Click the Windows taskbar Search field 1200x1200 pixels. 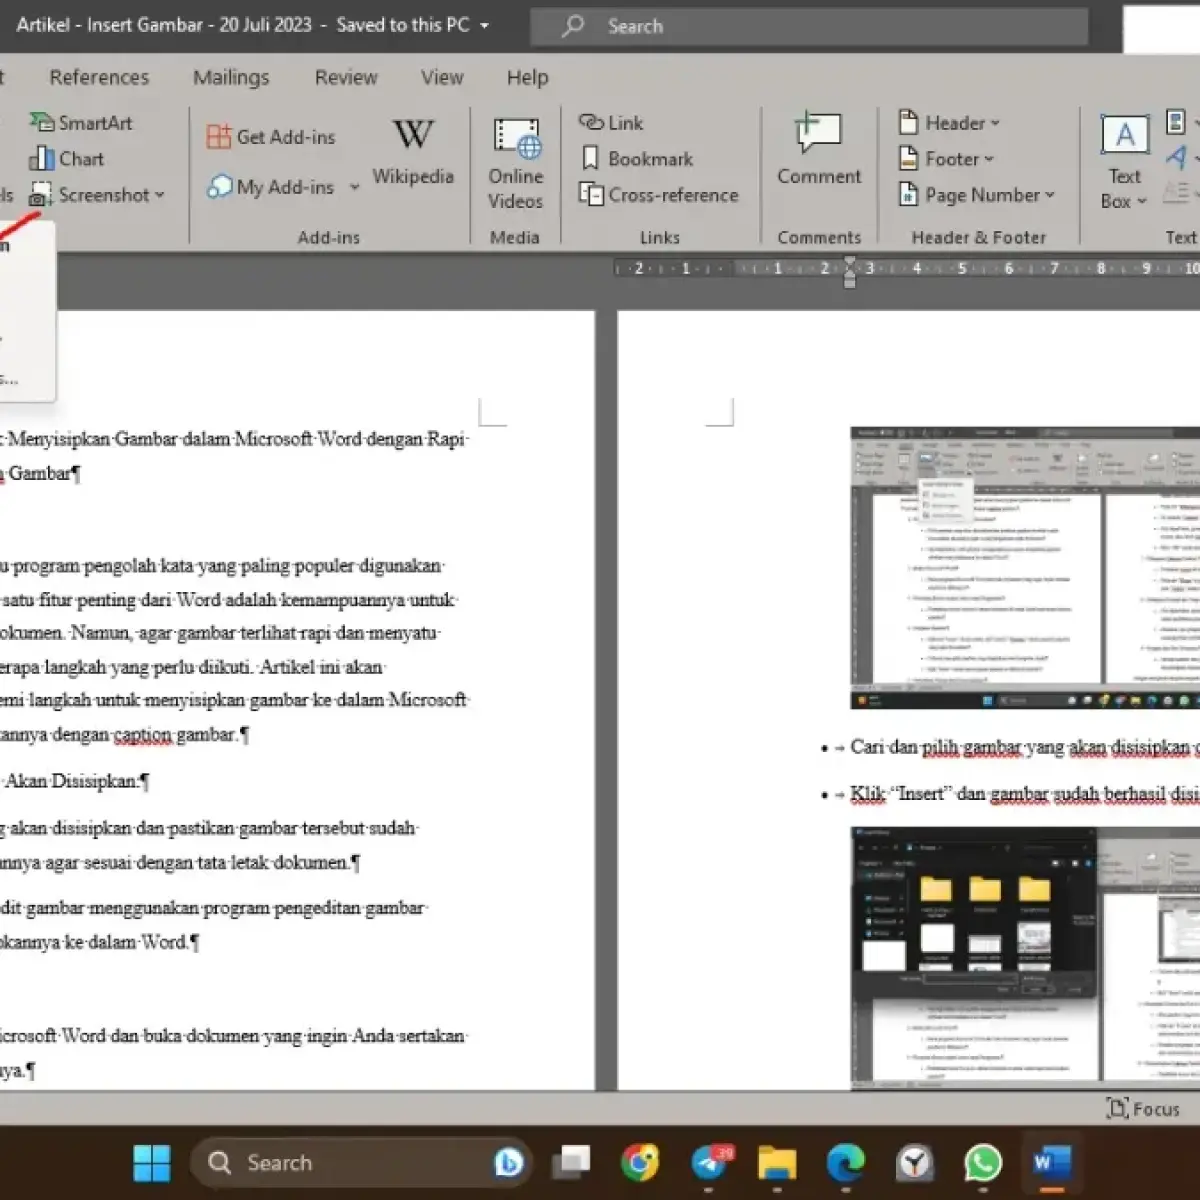362,1163
